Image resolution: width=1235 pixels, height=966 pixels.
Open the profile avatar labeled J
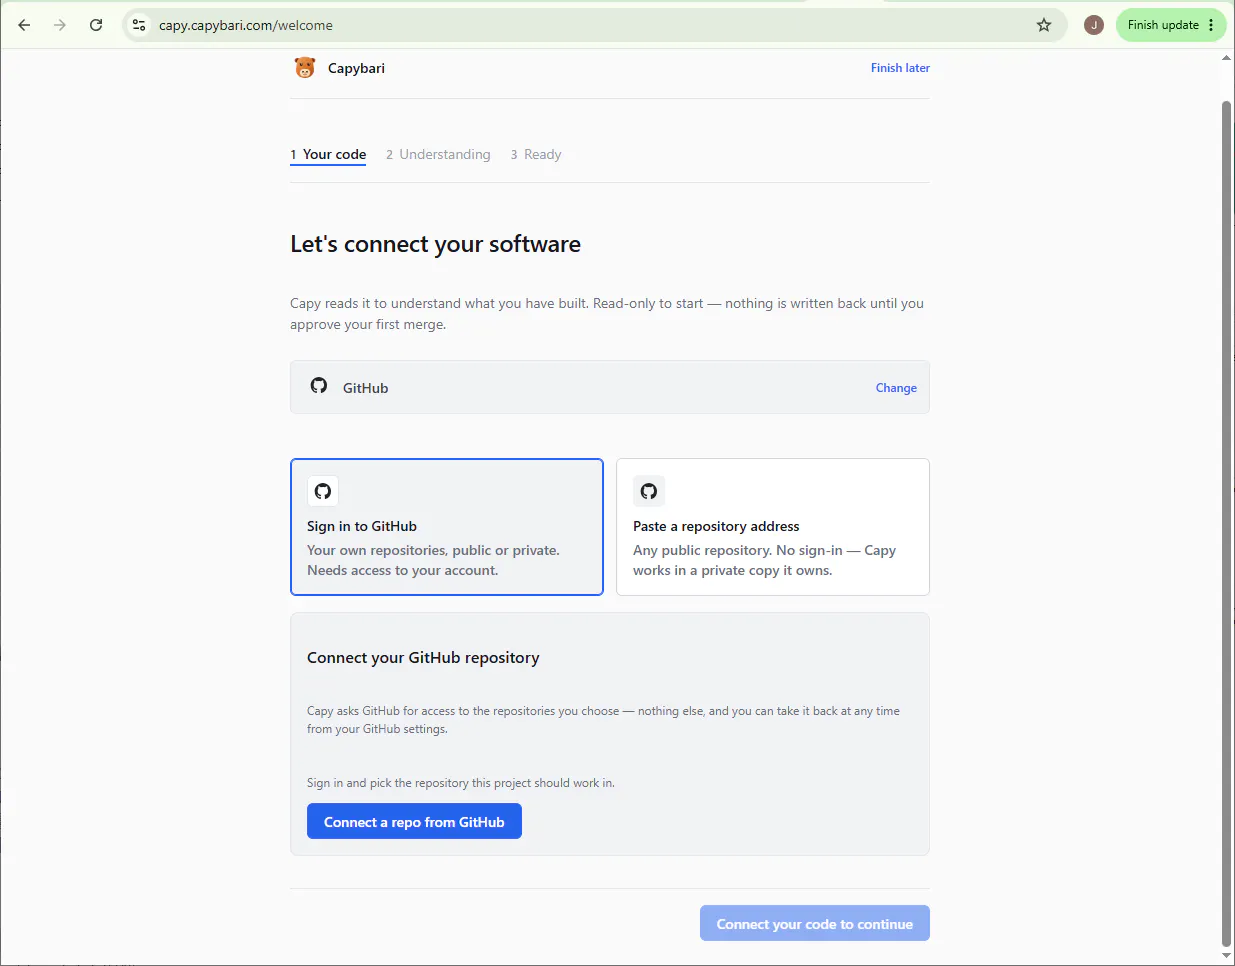(x=1094, y=25)
